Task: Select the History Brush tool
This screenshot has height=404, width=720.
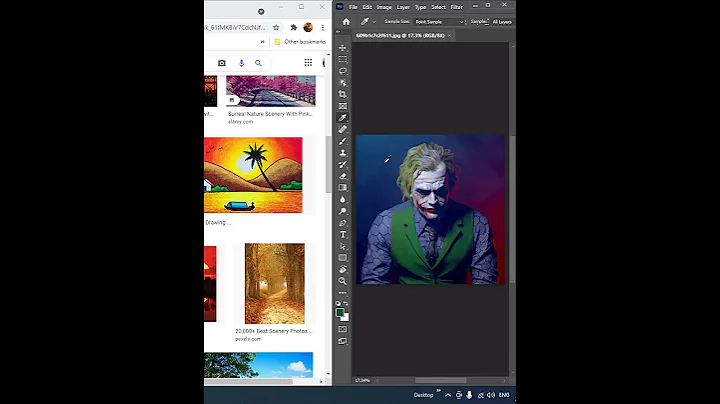Action: click(343, 164)
